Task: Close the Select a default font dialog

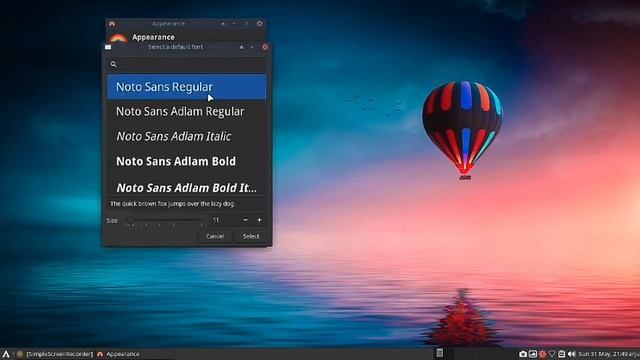Action: click(x=265, y=47)
